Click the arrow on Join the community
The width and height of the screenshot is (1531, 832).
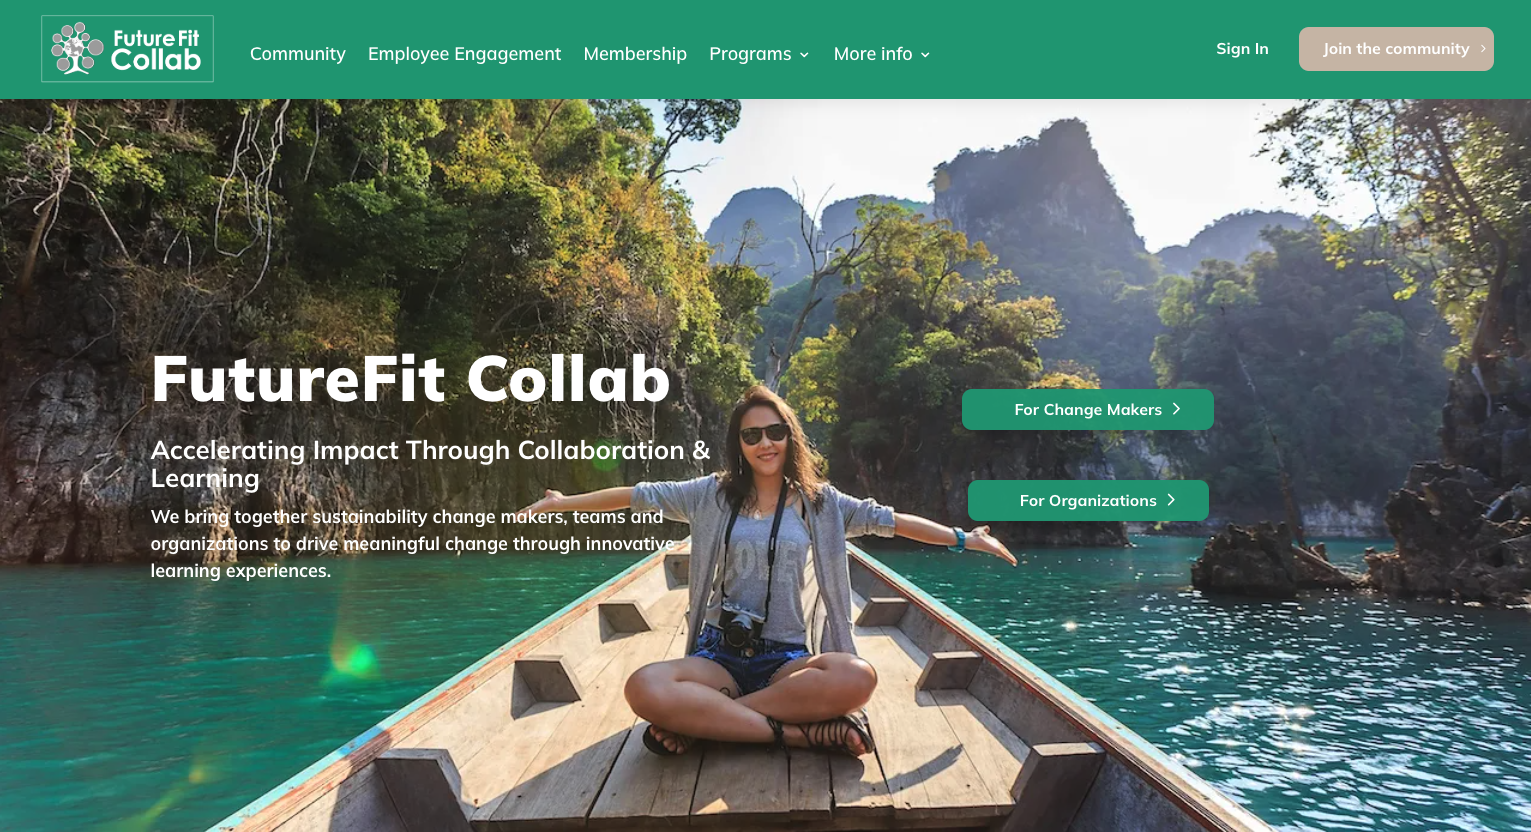click(1483, 49)
